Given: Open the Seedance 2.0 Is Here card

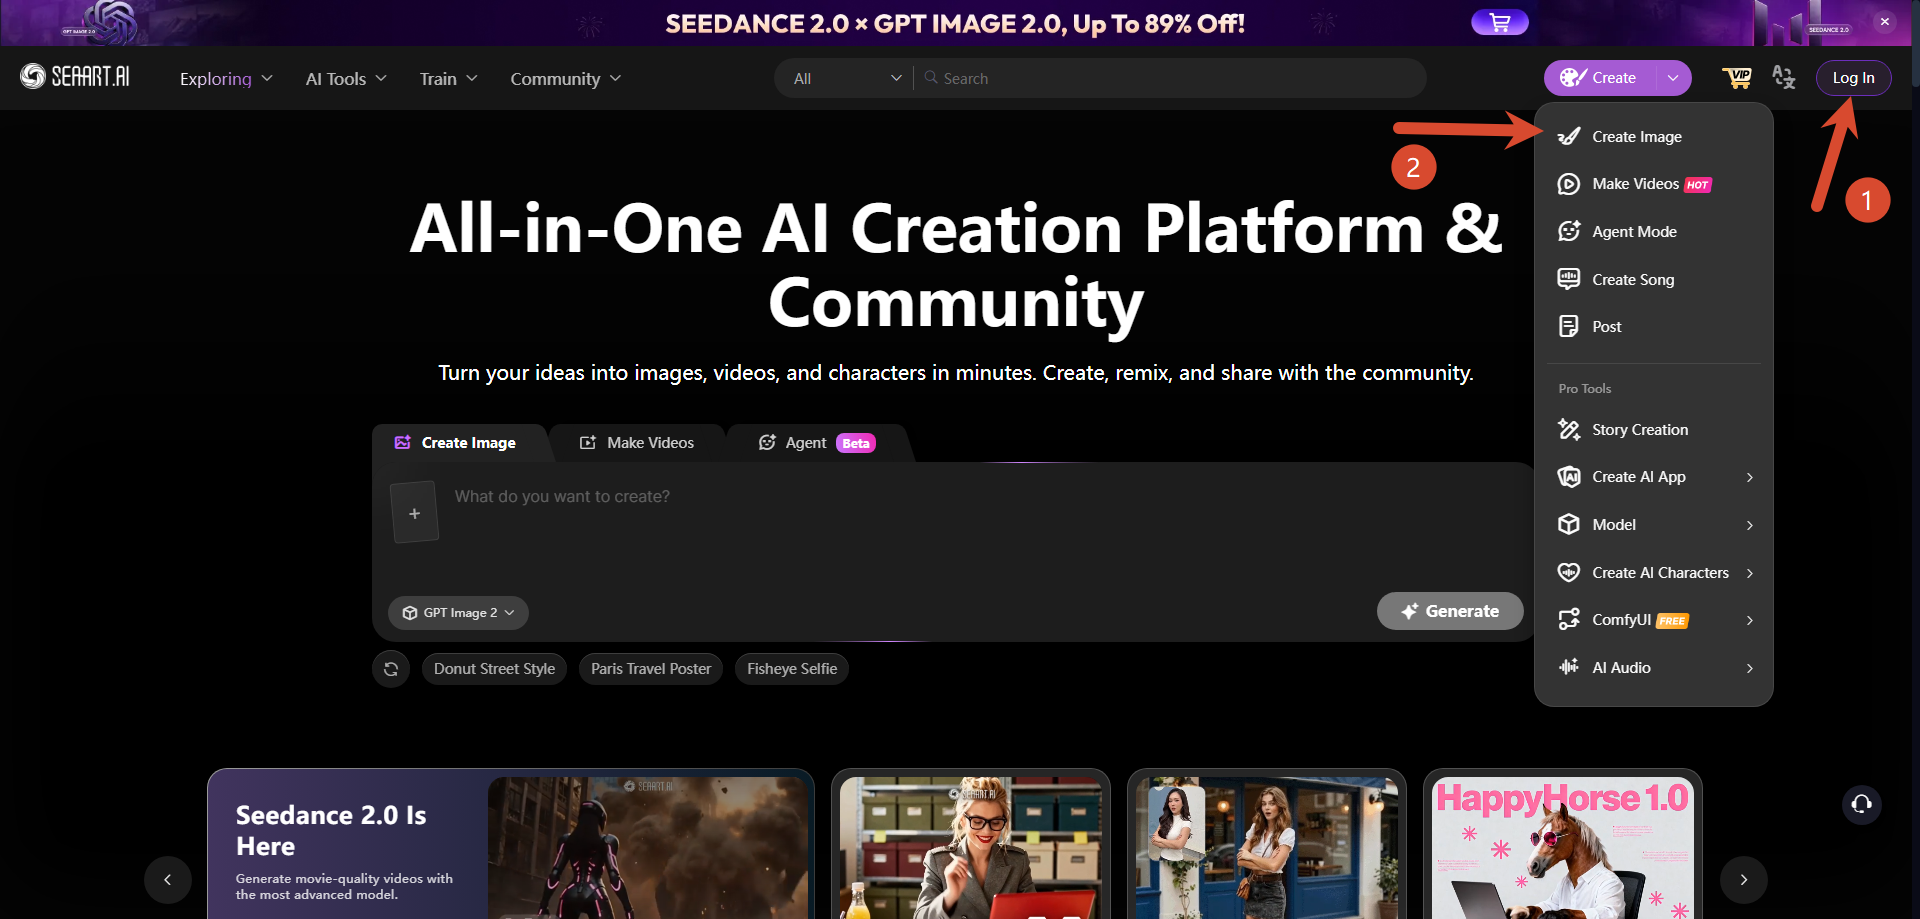Looking at the screenshot, I should (511, 844).
